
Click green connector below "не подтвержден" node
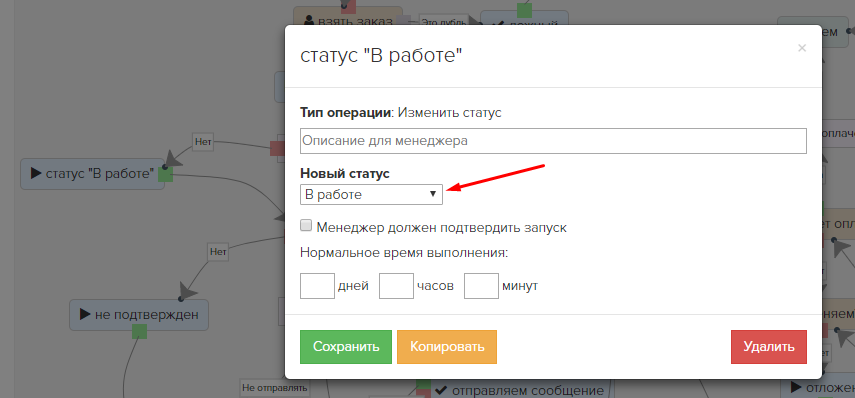pos(140,331)
